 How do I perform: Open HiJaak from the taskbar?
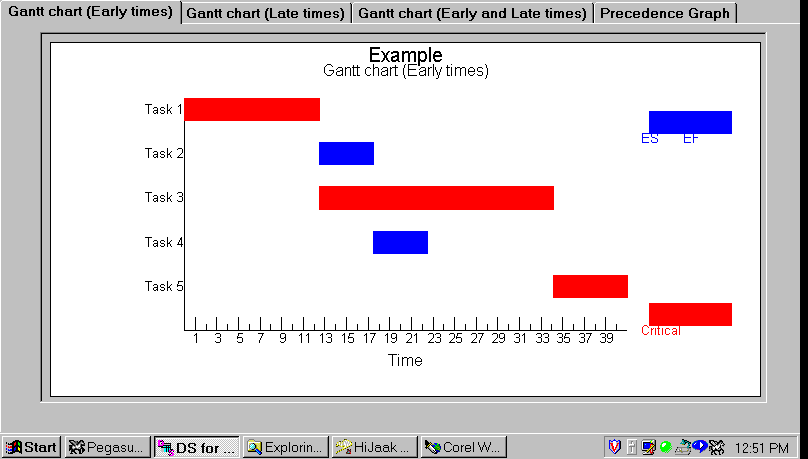[x=374, y=447]
